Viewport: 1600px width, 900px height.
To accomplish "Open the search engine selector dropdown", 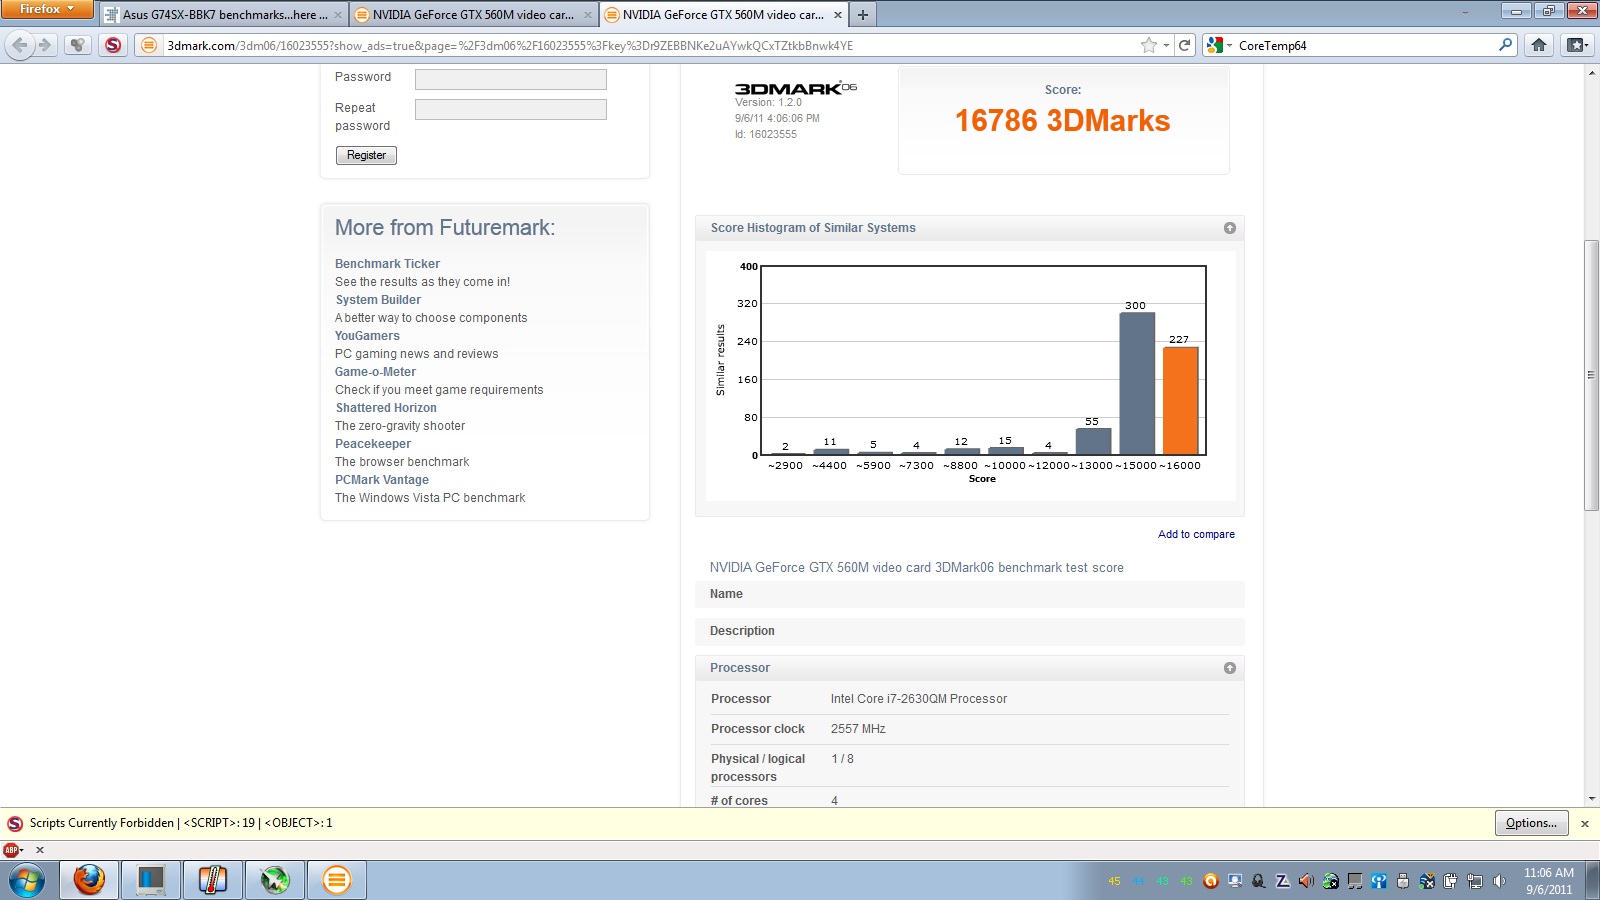I will [x=1219, y=45].
